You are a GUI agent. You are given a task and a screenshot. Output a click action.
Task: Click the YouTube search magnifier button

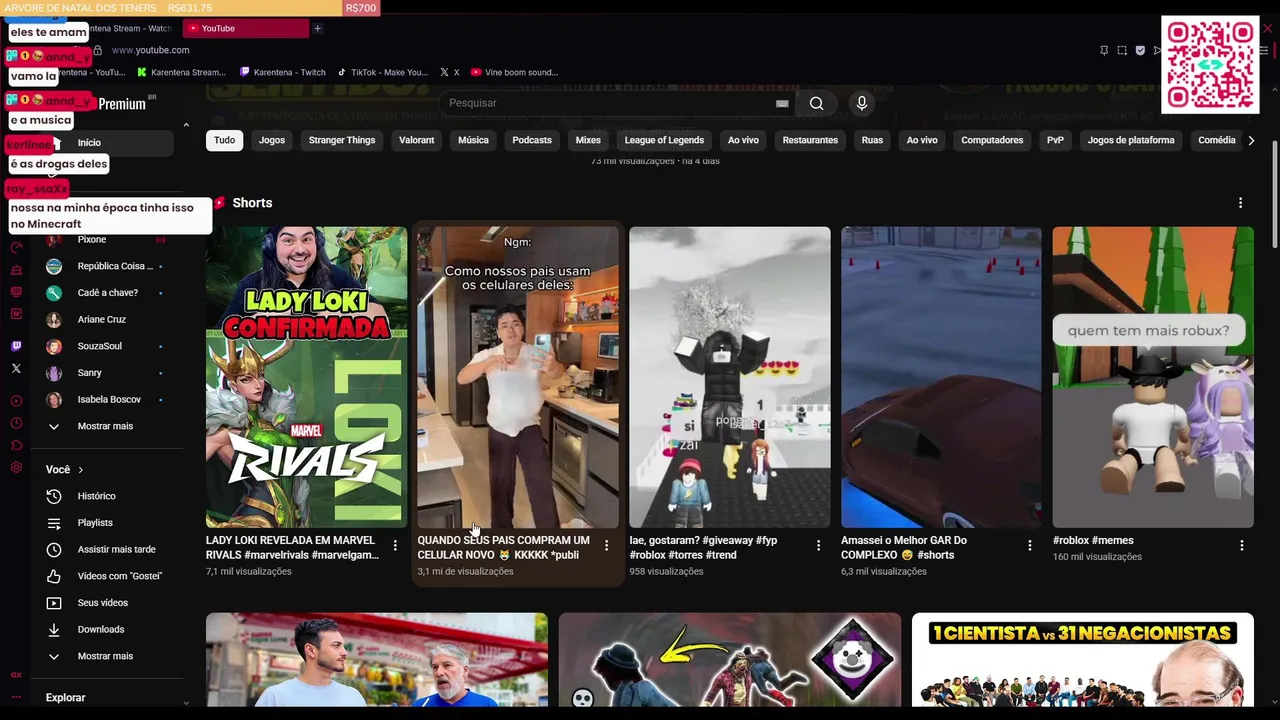point(816,103)
